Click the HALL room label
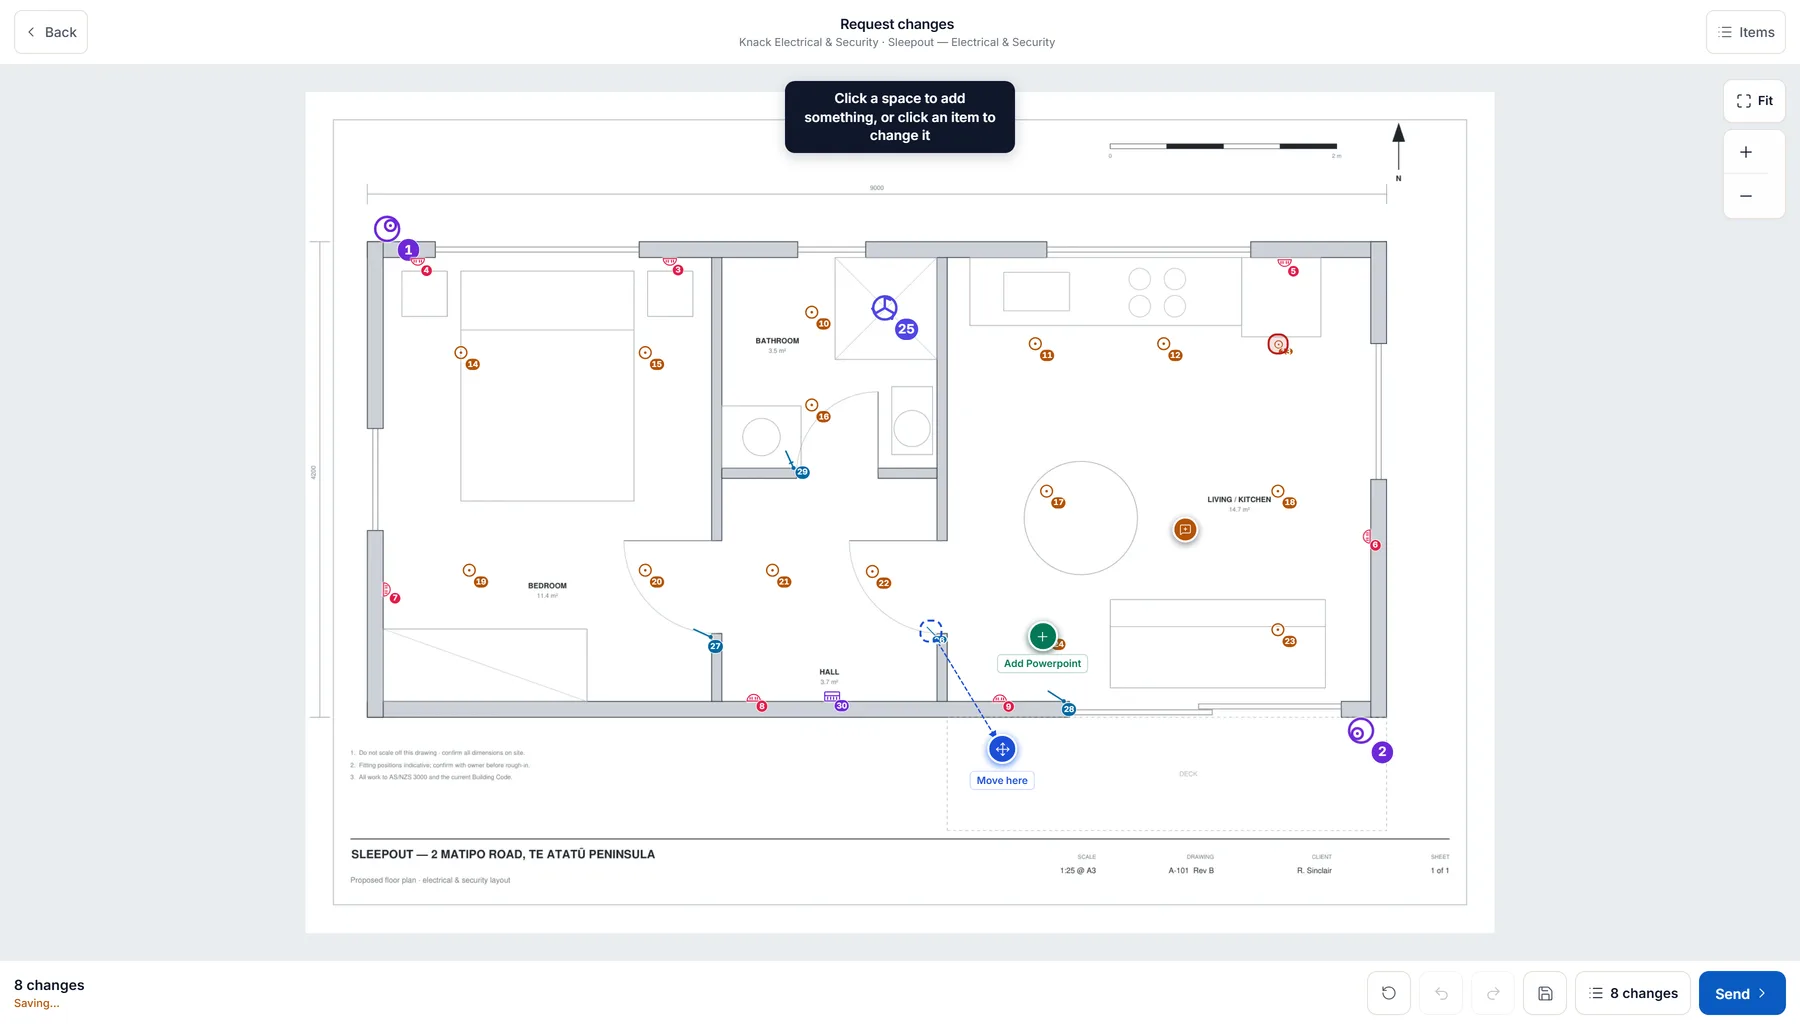Image resolution: width=1800 pixels, height=1025 pixels. pos(829,672)
